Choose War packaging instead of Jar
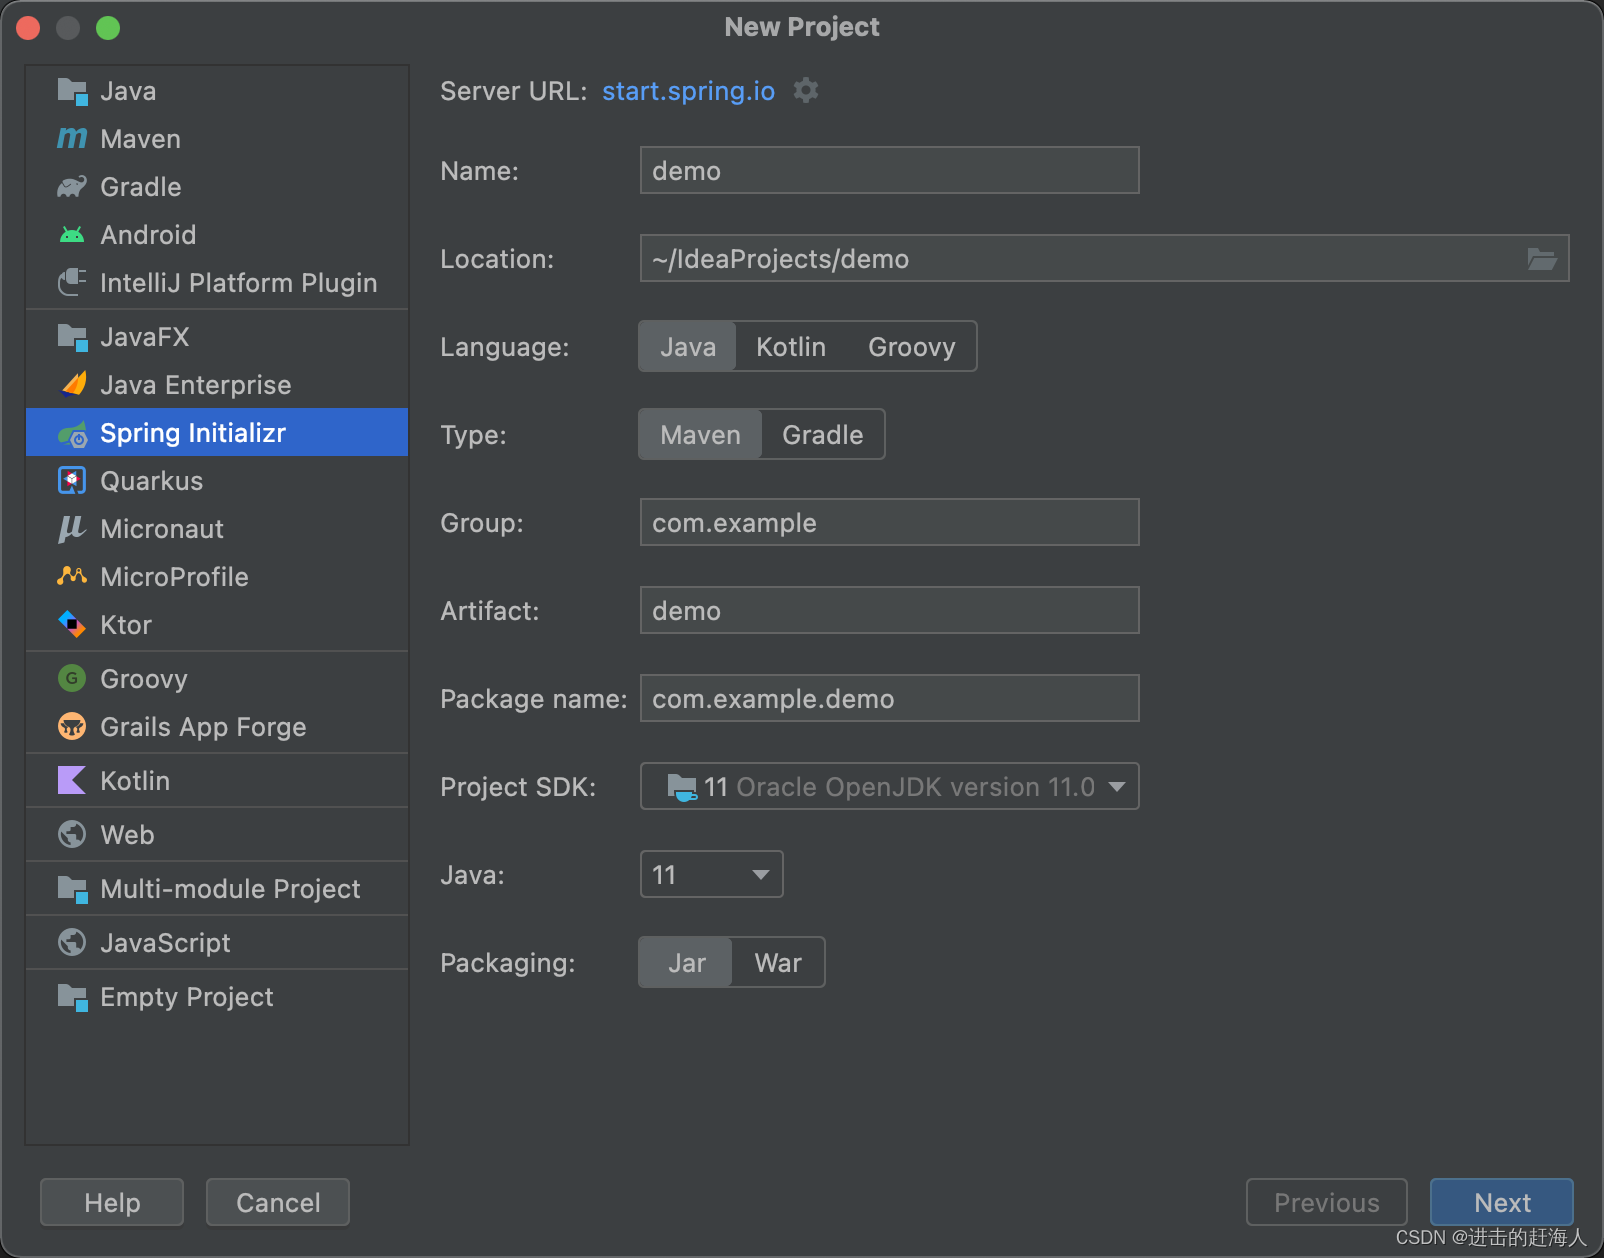This screenshot has width=1604, height=1258. (777, 962)
